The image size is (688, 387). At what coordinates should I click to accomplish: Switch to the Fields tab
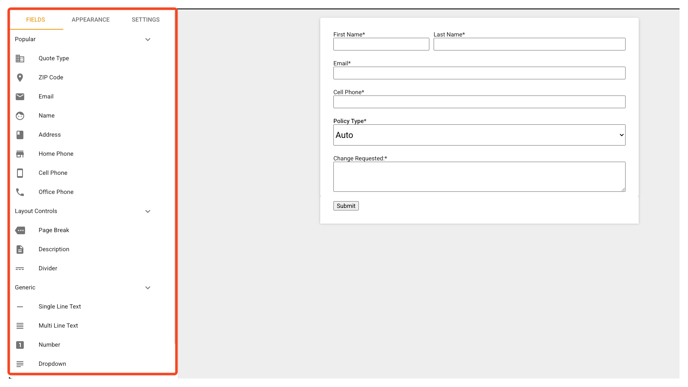36,20
